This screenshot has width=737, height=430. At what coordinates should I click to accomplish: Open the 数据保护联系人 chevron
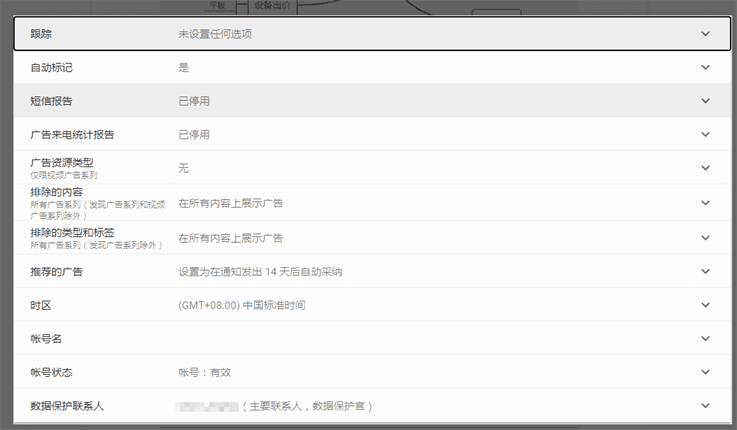tap(705, 406)
